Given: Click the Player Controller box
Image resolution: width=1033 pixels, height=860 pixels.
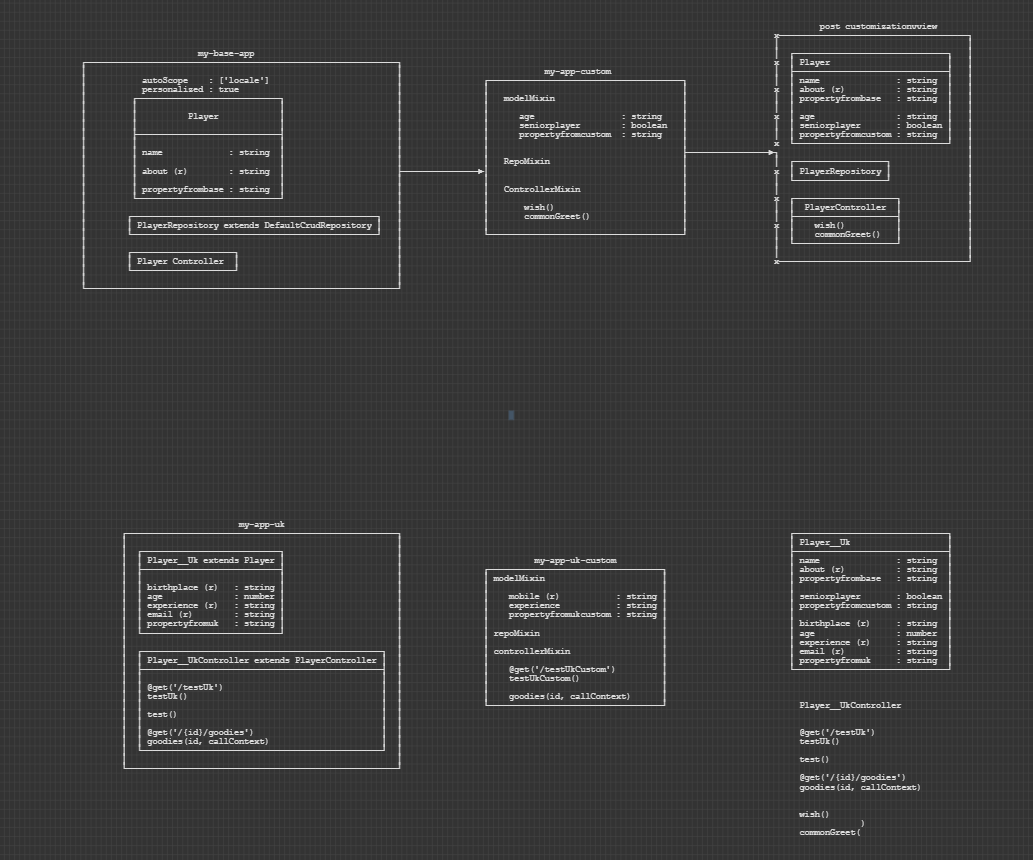Looking at the screenshot, I should point(183,260).
